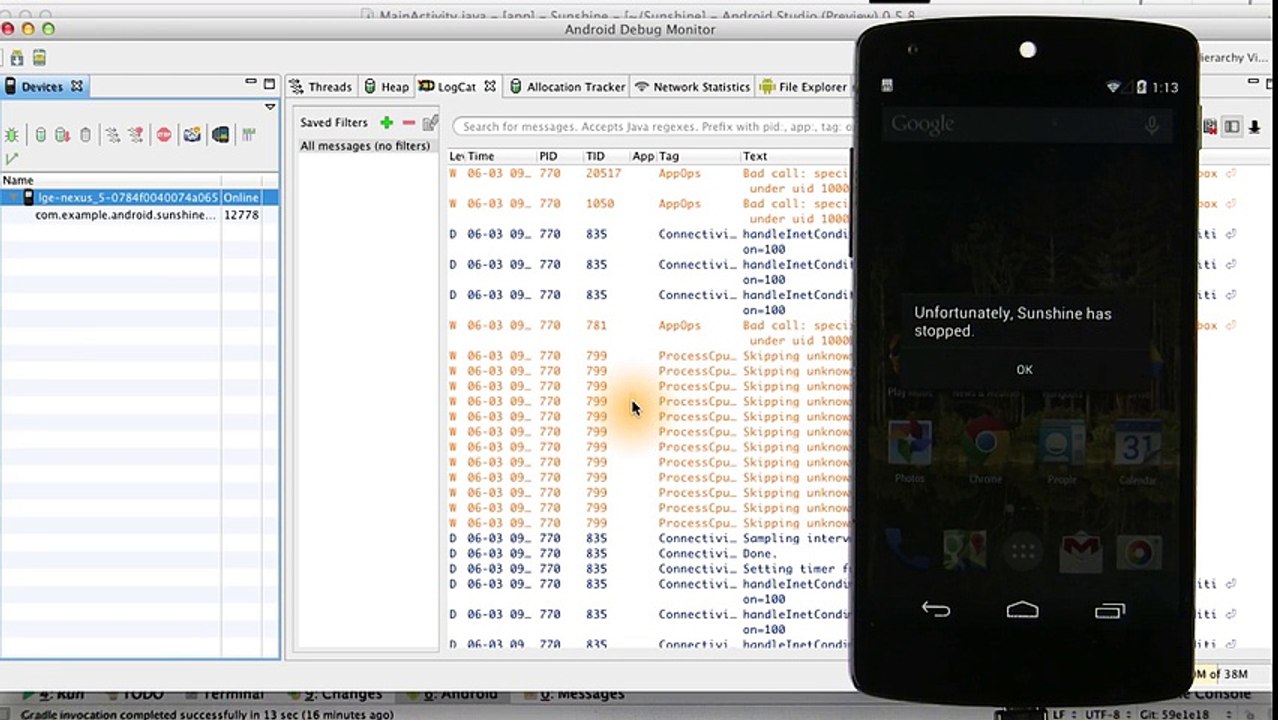The image size is (1278, 720).
Task: Click the Screen Capture camera icon
Action: pyautogui.click(x=192, y=135)
